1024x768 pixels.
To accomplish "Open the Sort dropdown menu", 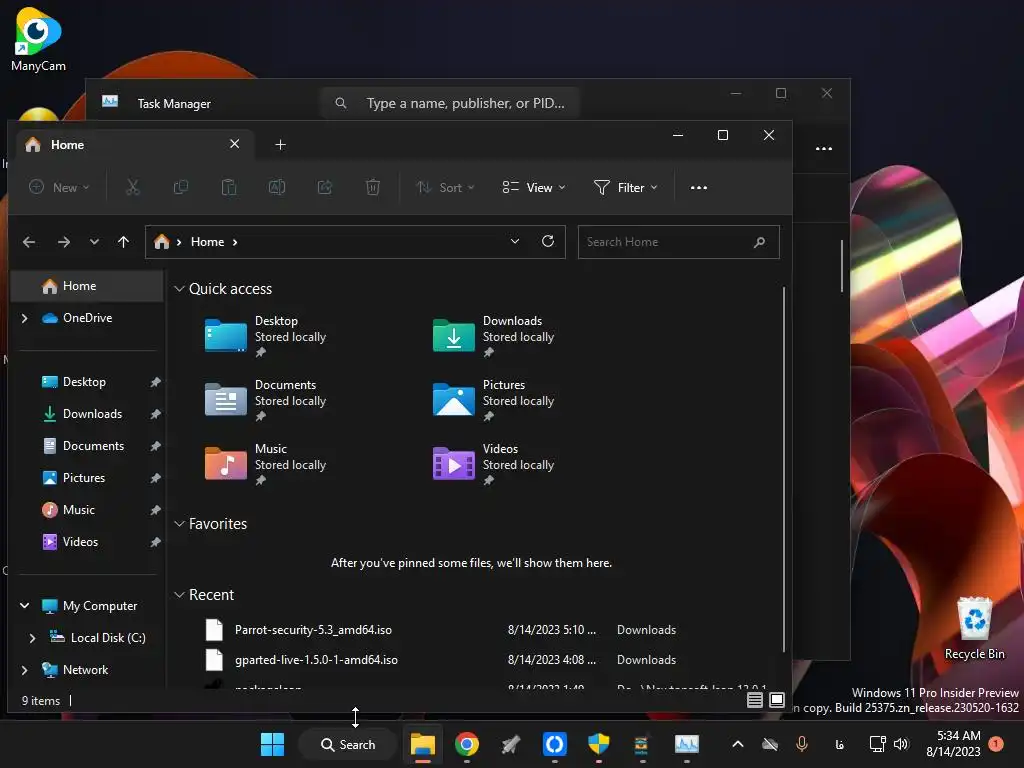I will pos(445,187).
